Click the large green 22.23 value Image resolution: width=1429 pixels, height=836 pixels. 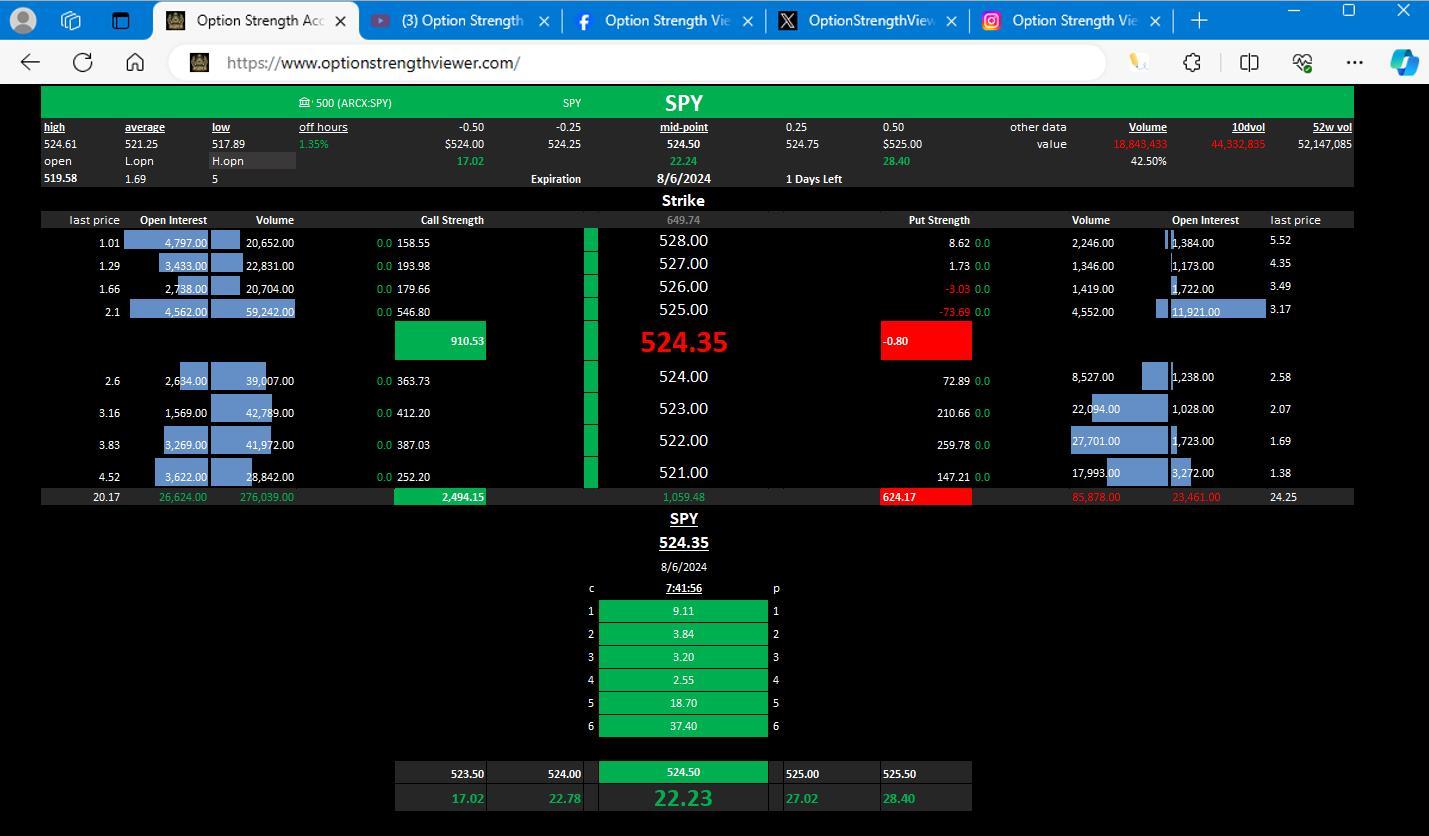pyautogui.click(x=683, y=798)
